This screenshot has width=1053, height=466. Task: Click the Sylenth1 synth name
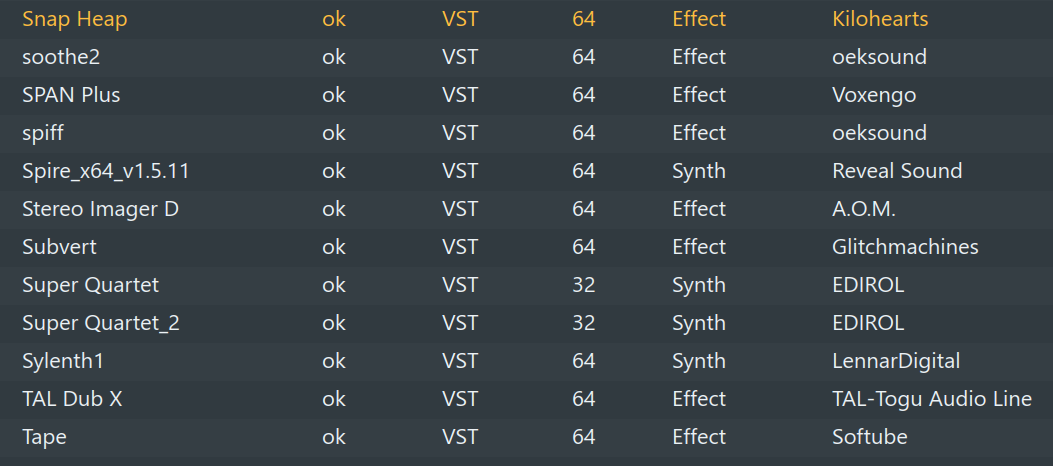click(x=64, y=361)
